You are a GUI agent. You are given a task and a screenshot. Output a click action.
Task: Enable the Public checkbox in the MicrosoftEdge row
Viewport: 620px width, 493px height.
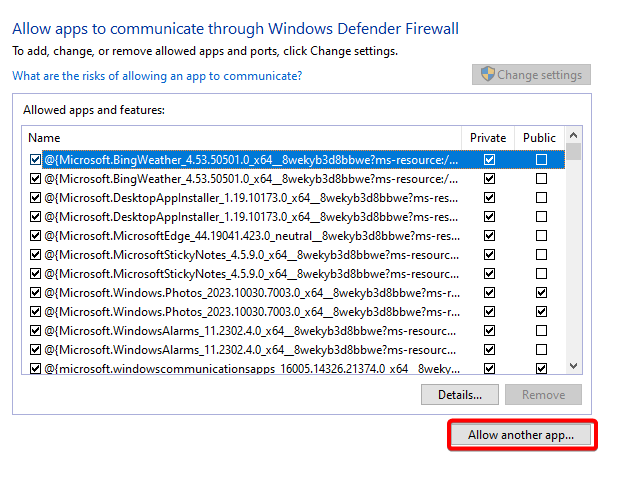pos(541,236)
